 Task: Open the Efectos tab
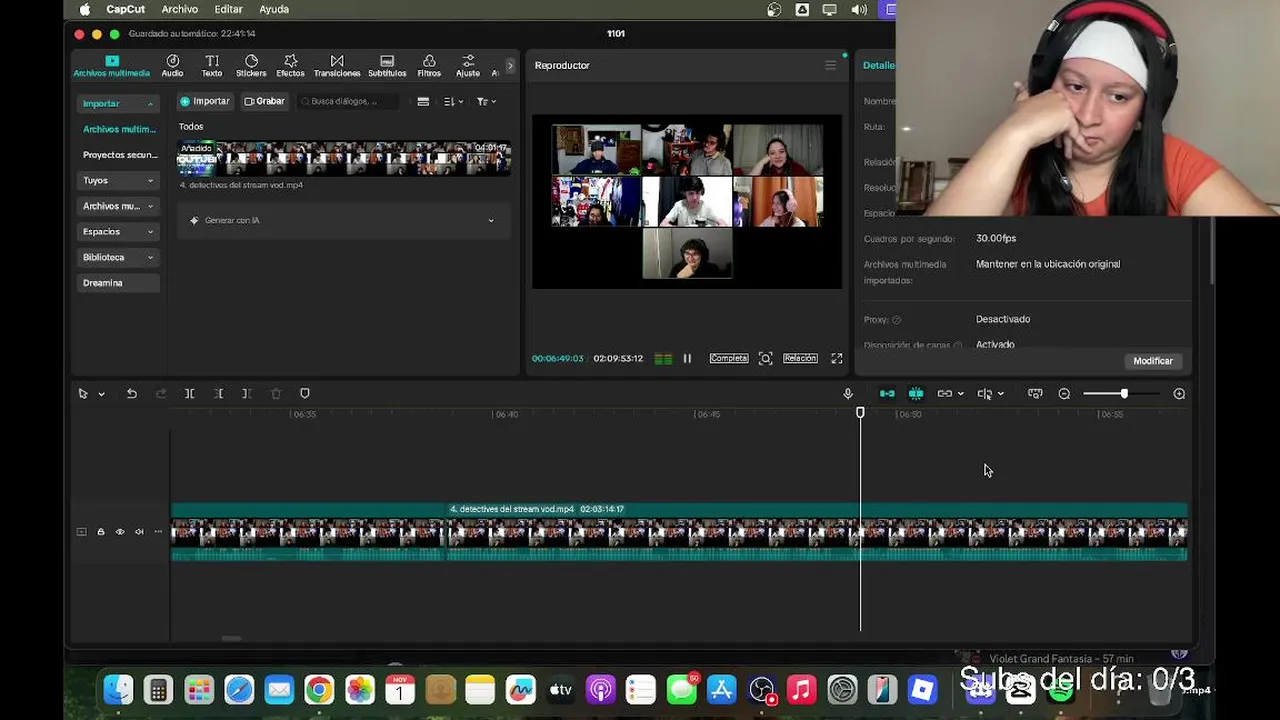point(290,66)
